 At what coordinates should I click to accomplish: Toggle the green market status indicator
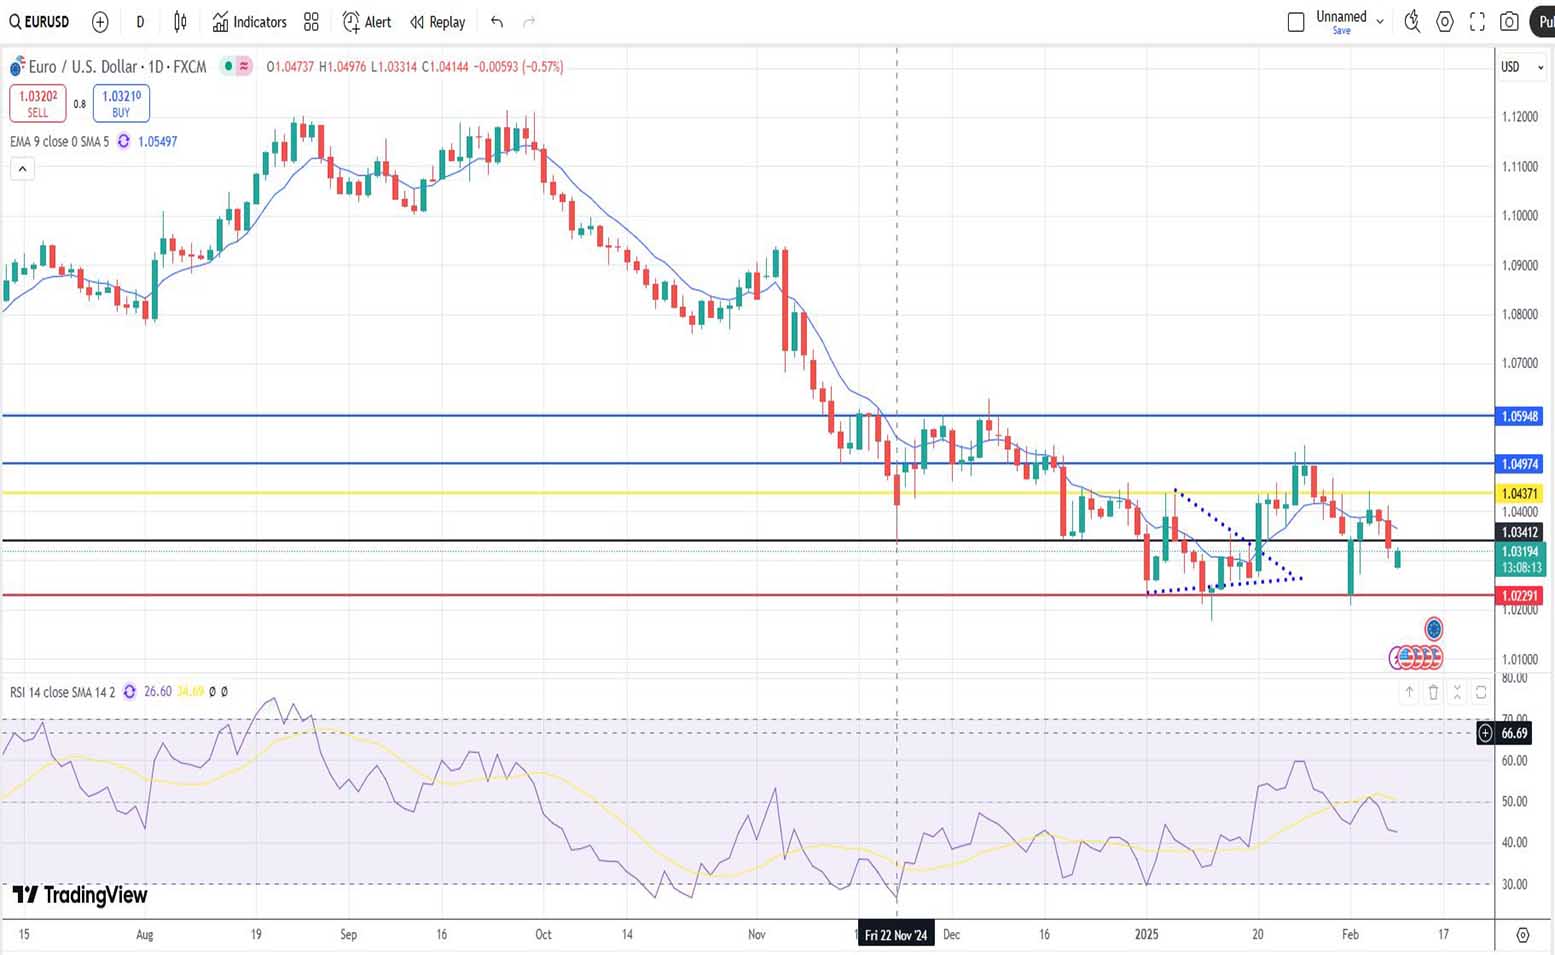pyautogui.click(x=229, y=67)
